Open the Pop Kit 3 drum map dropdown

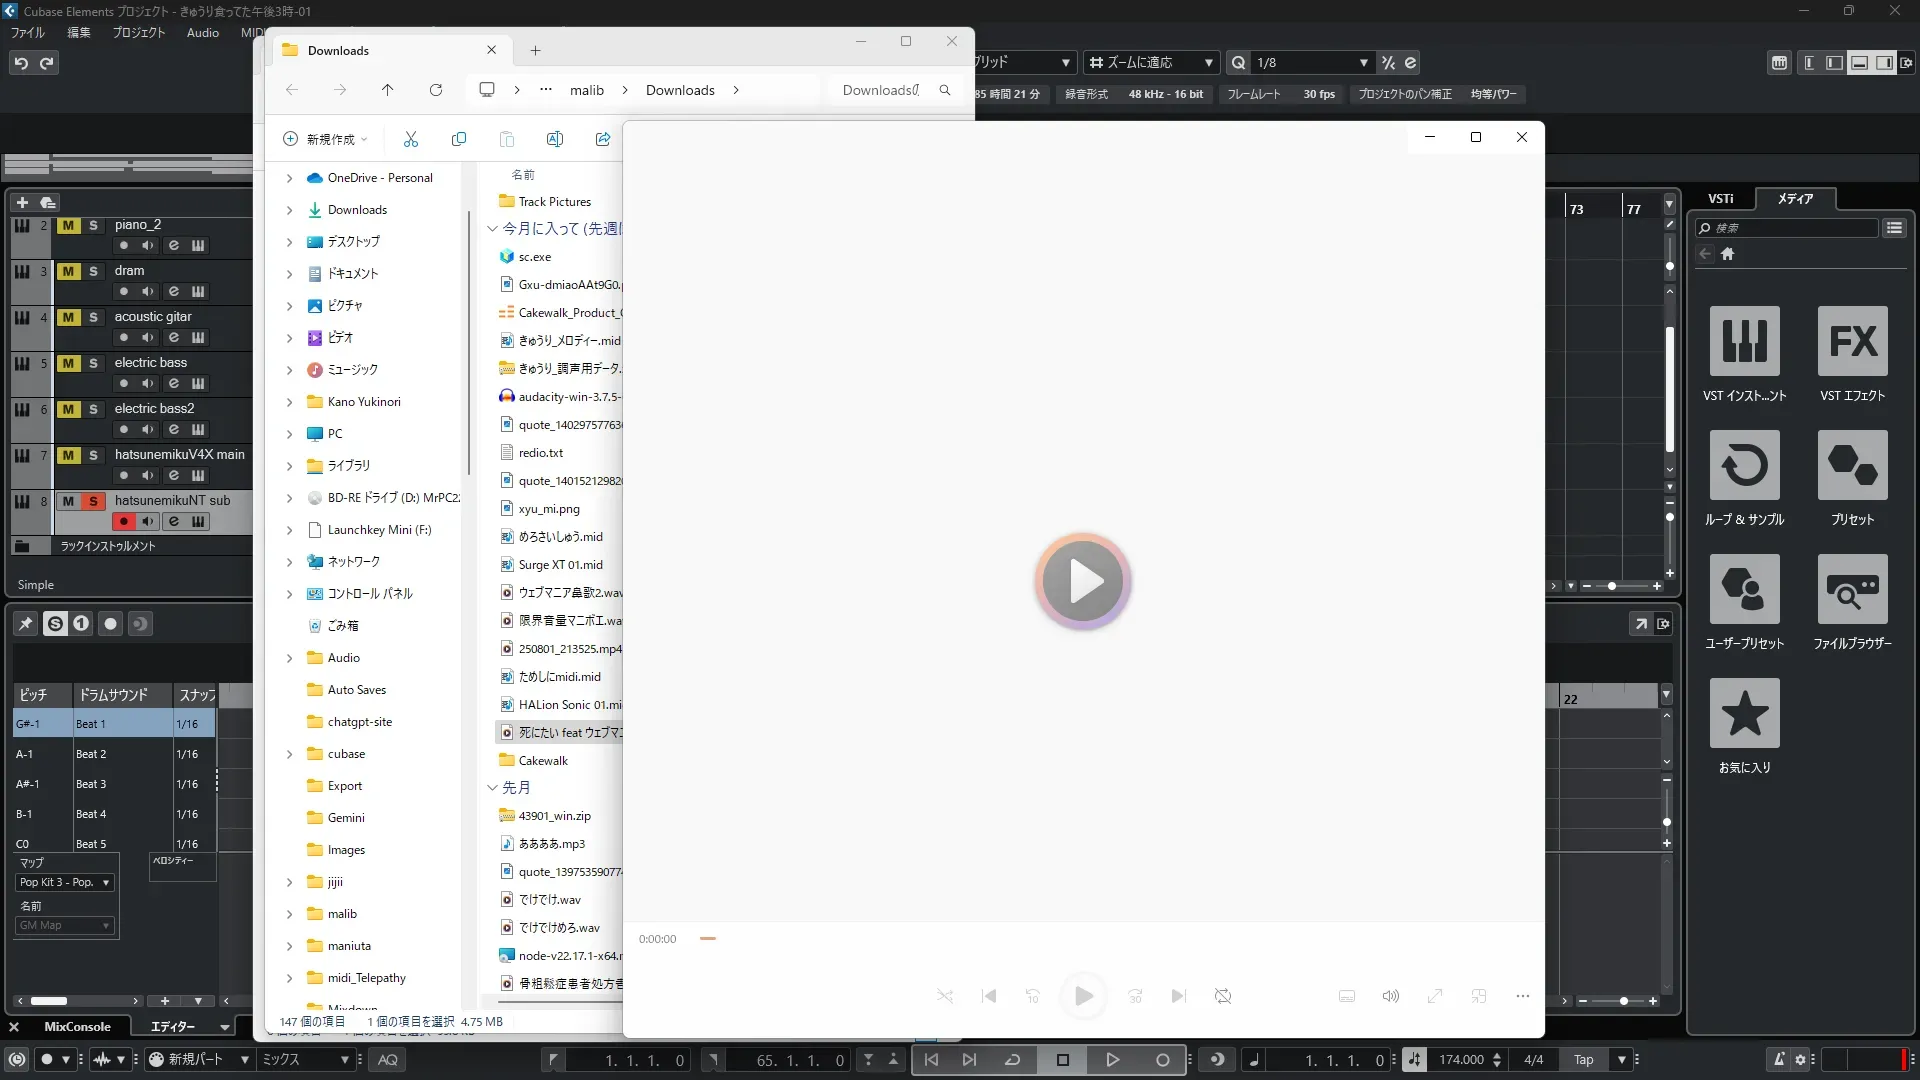66,882
